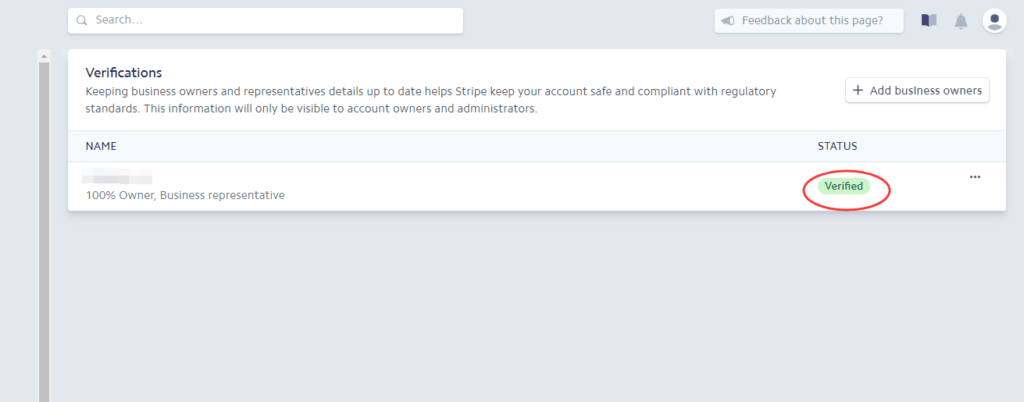This screenshot has width=1024, height=402.
Task: Click the megaphone feedback icon
Action: (x=728, y=21)
